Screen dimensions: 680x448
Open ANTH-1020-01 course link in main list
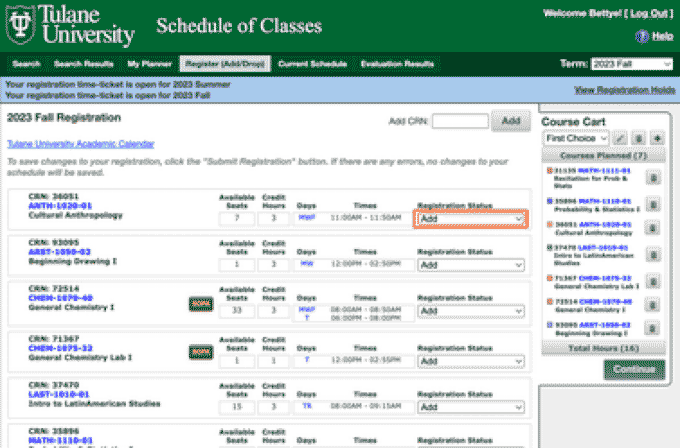pyautogui.click(x=60, y=206)
